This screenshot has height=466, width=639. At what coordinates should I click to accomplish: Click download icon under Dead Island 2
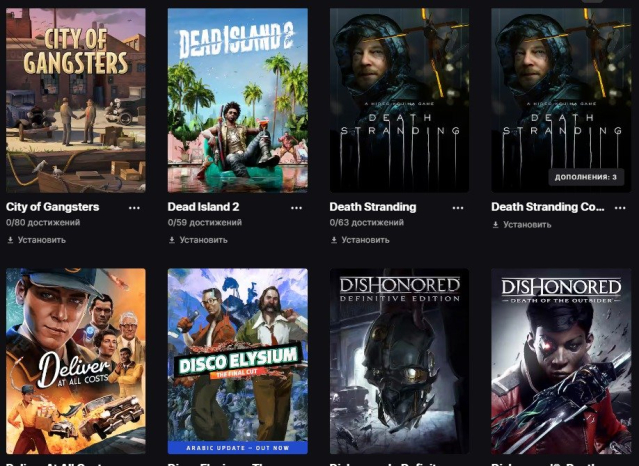[x=172, y=240]
